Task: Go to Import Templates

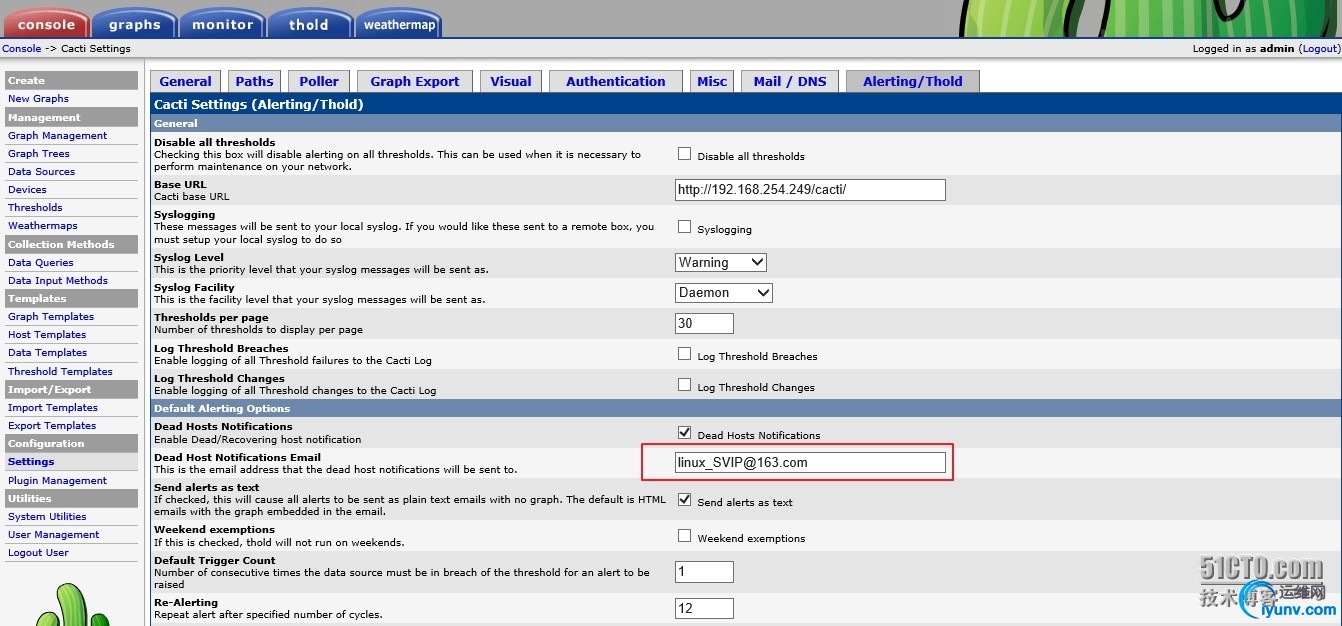Action: tap(53, 408)
